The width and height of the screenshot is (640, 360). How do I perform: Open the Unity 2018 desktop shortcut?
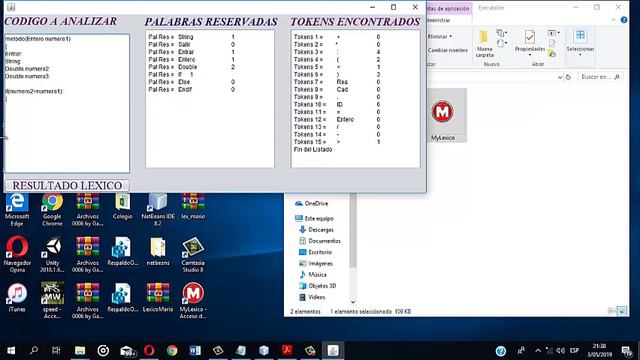52,255
